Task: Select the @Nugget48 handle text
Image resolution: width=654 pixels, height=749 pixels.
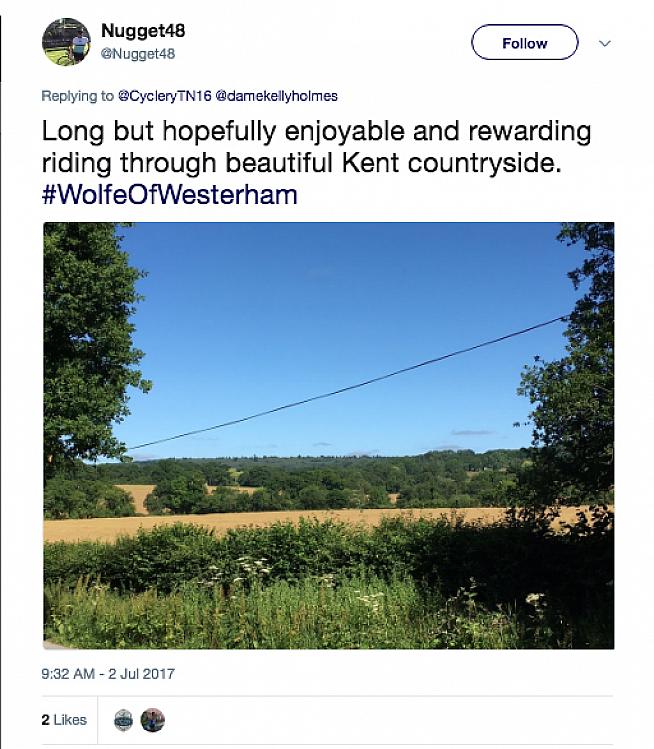Action: [138, 54]
